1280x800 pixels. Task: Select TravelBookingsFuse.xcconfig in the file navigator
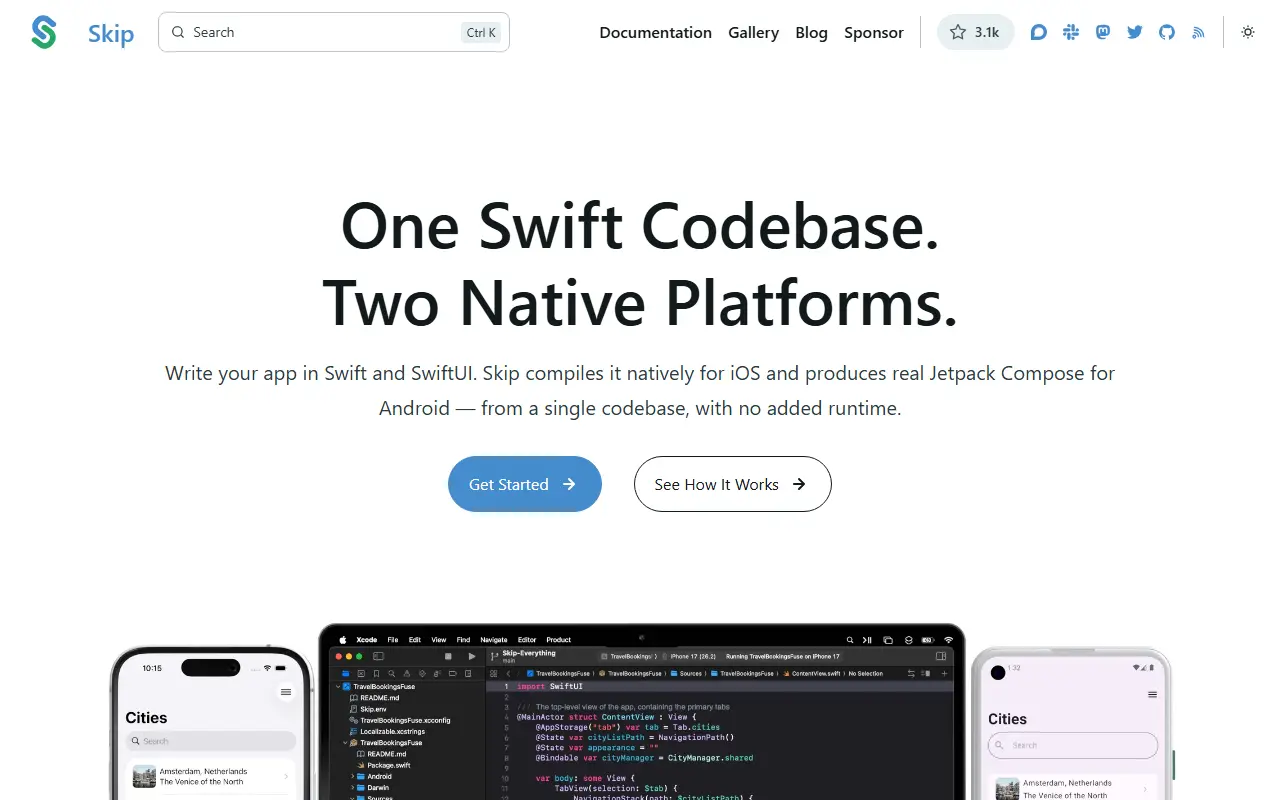coord(400,720)
